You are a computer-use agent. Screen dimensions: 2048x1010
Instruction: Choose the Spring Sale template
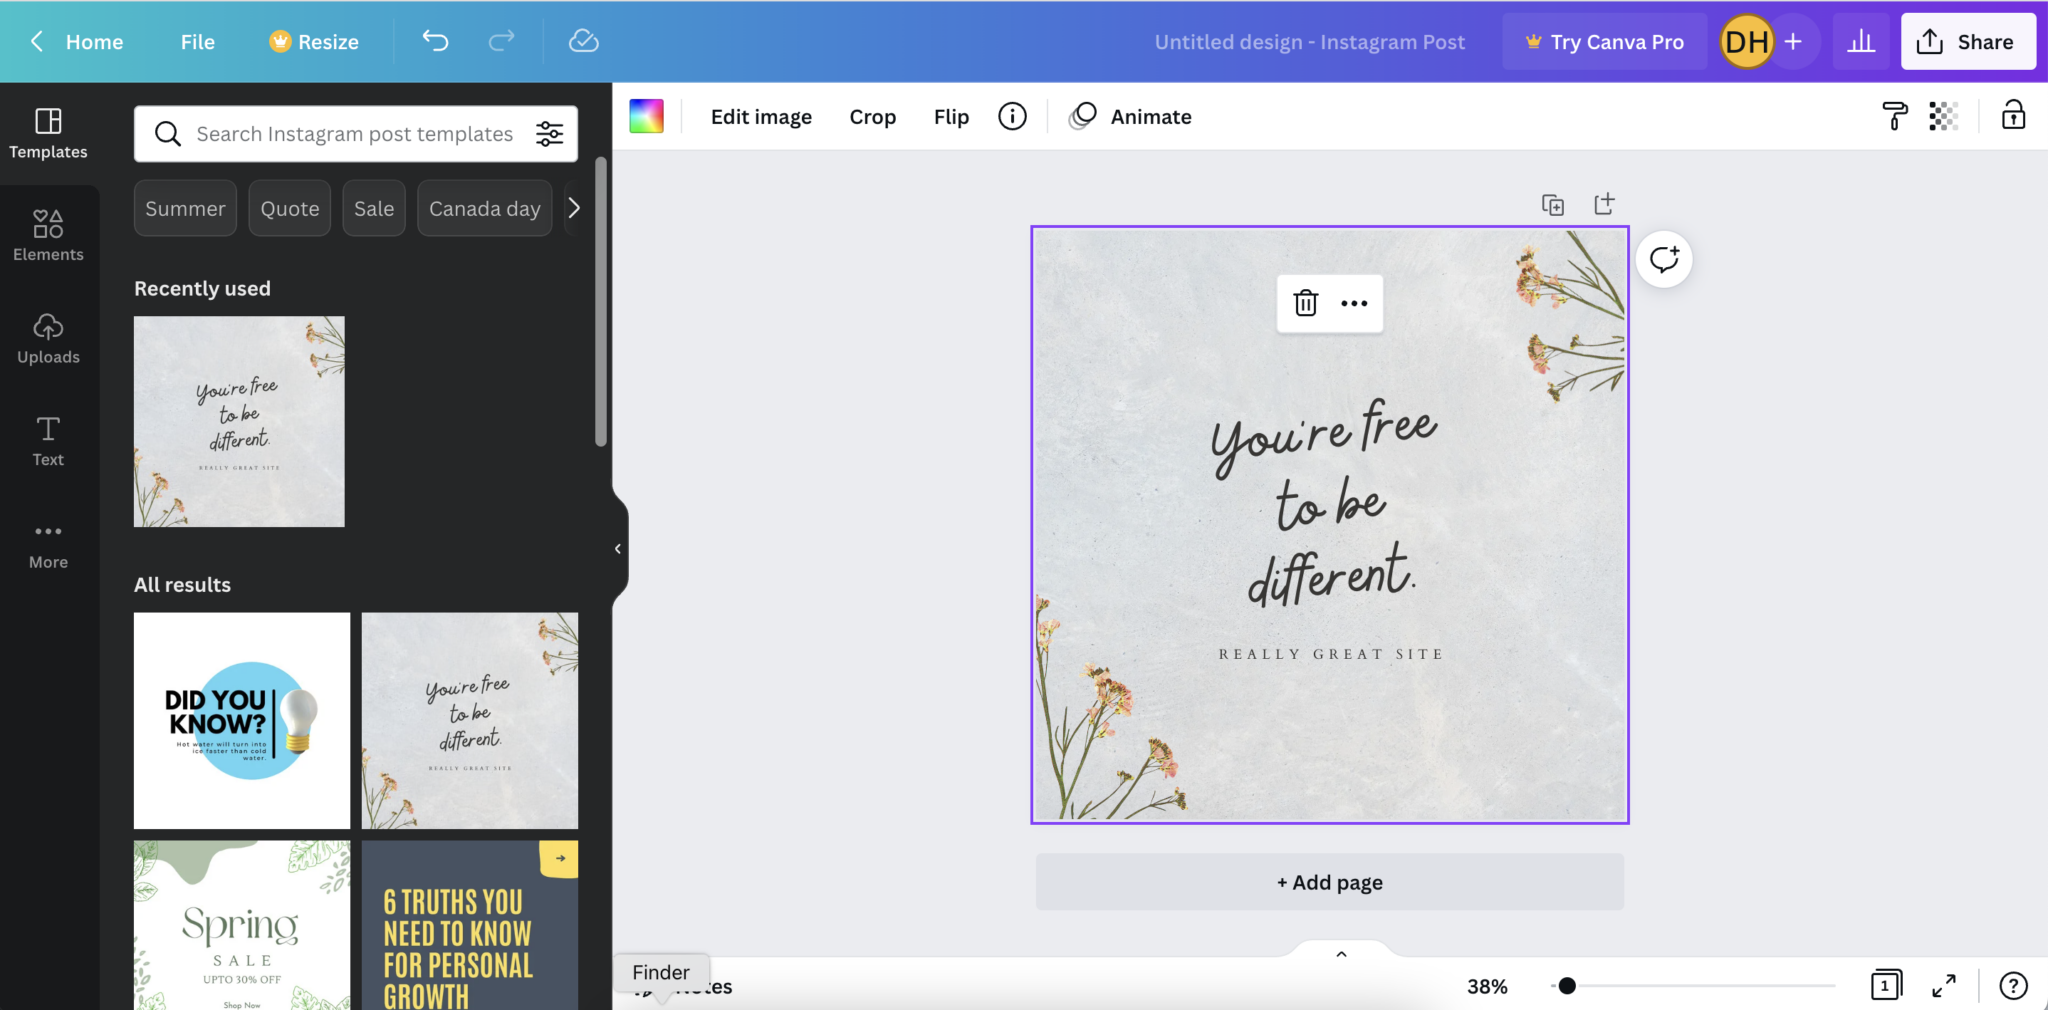[x=242, y=925]
